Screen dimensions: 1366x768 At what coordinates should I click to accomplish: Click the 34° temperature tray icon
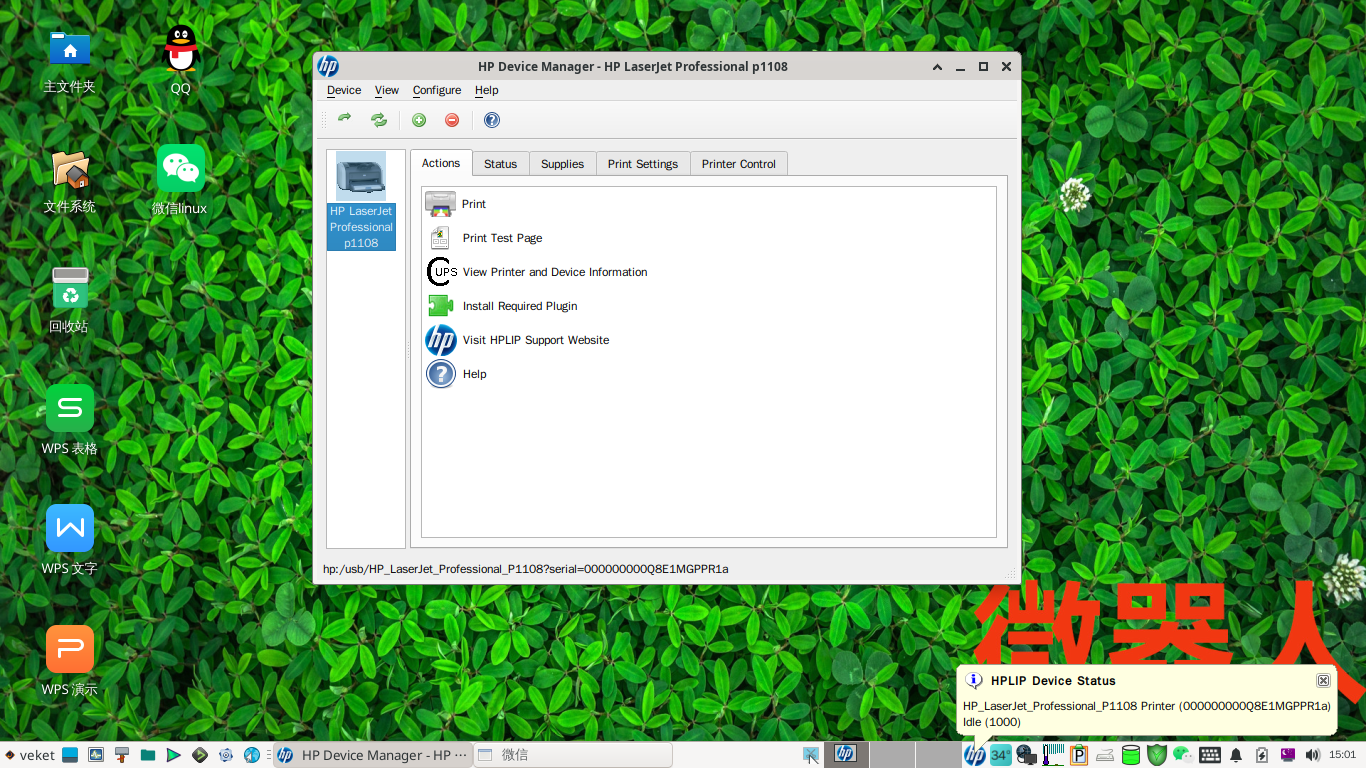click(x=1001, y=755)
